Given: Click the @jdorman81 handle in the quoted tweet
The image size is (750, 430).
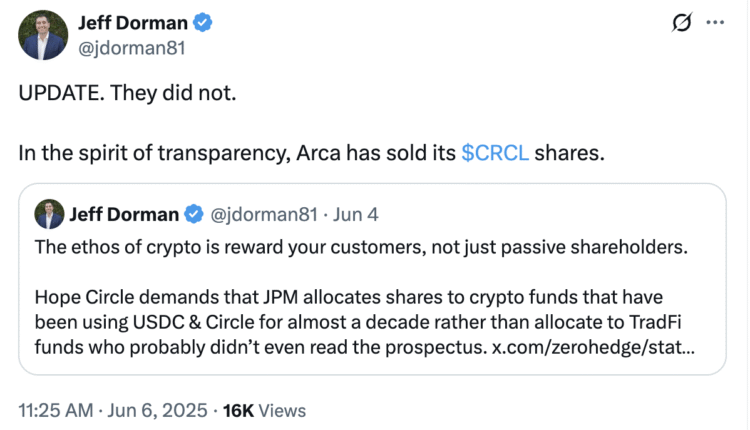Looking at the screenshot, I should coord(261,214).
